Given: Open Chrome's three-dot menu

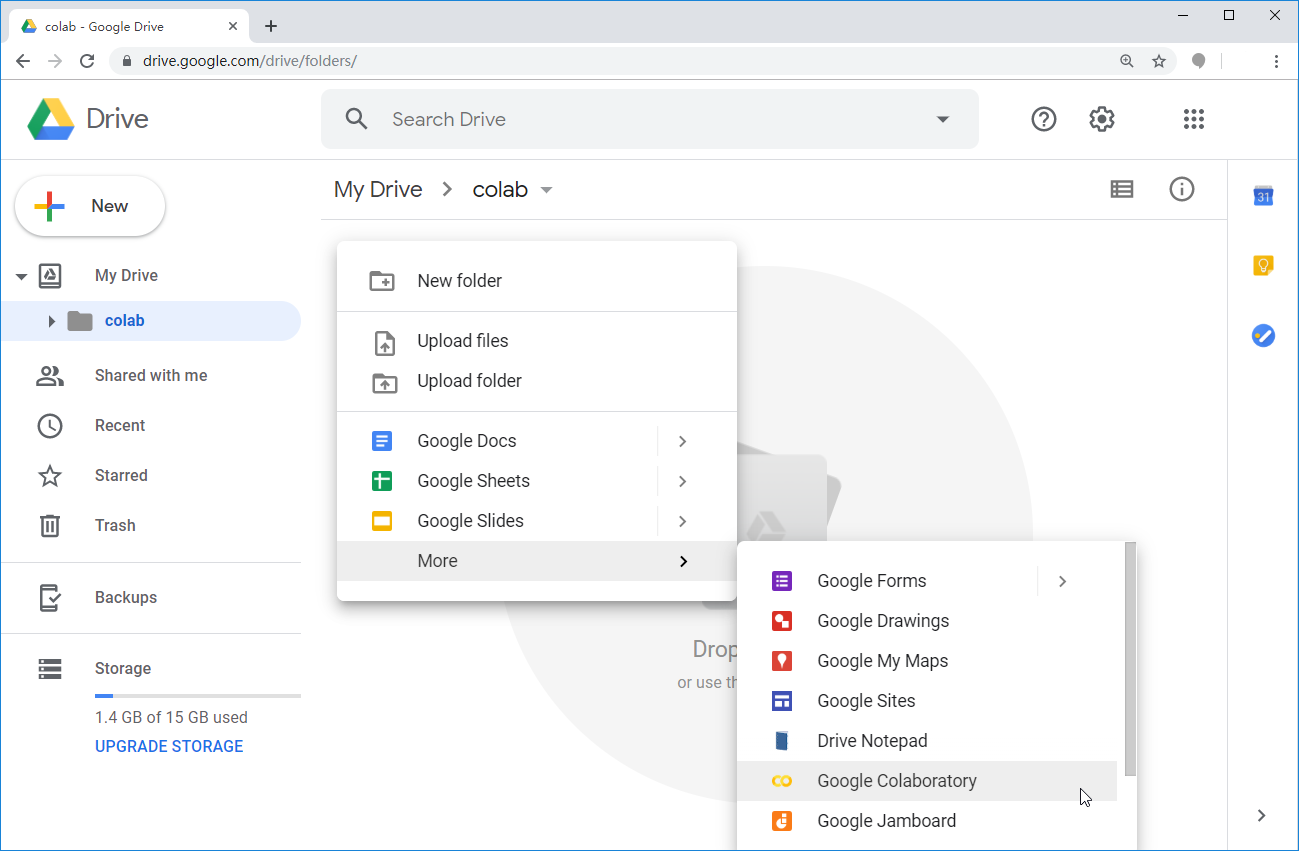Looking at the screenshot, I should pyautogui.click(x=1276, y=61).
